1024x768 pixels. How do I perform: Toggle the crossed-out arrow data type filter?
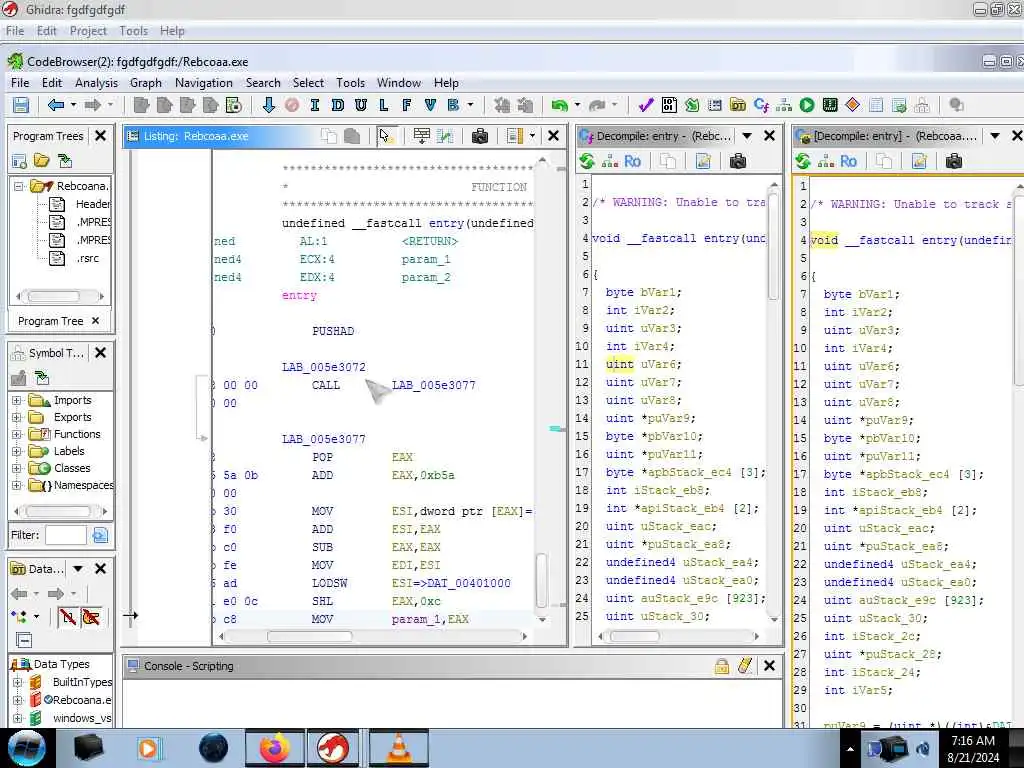91,616
